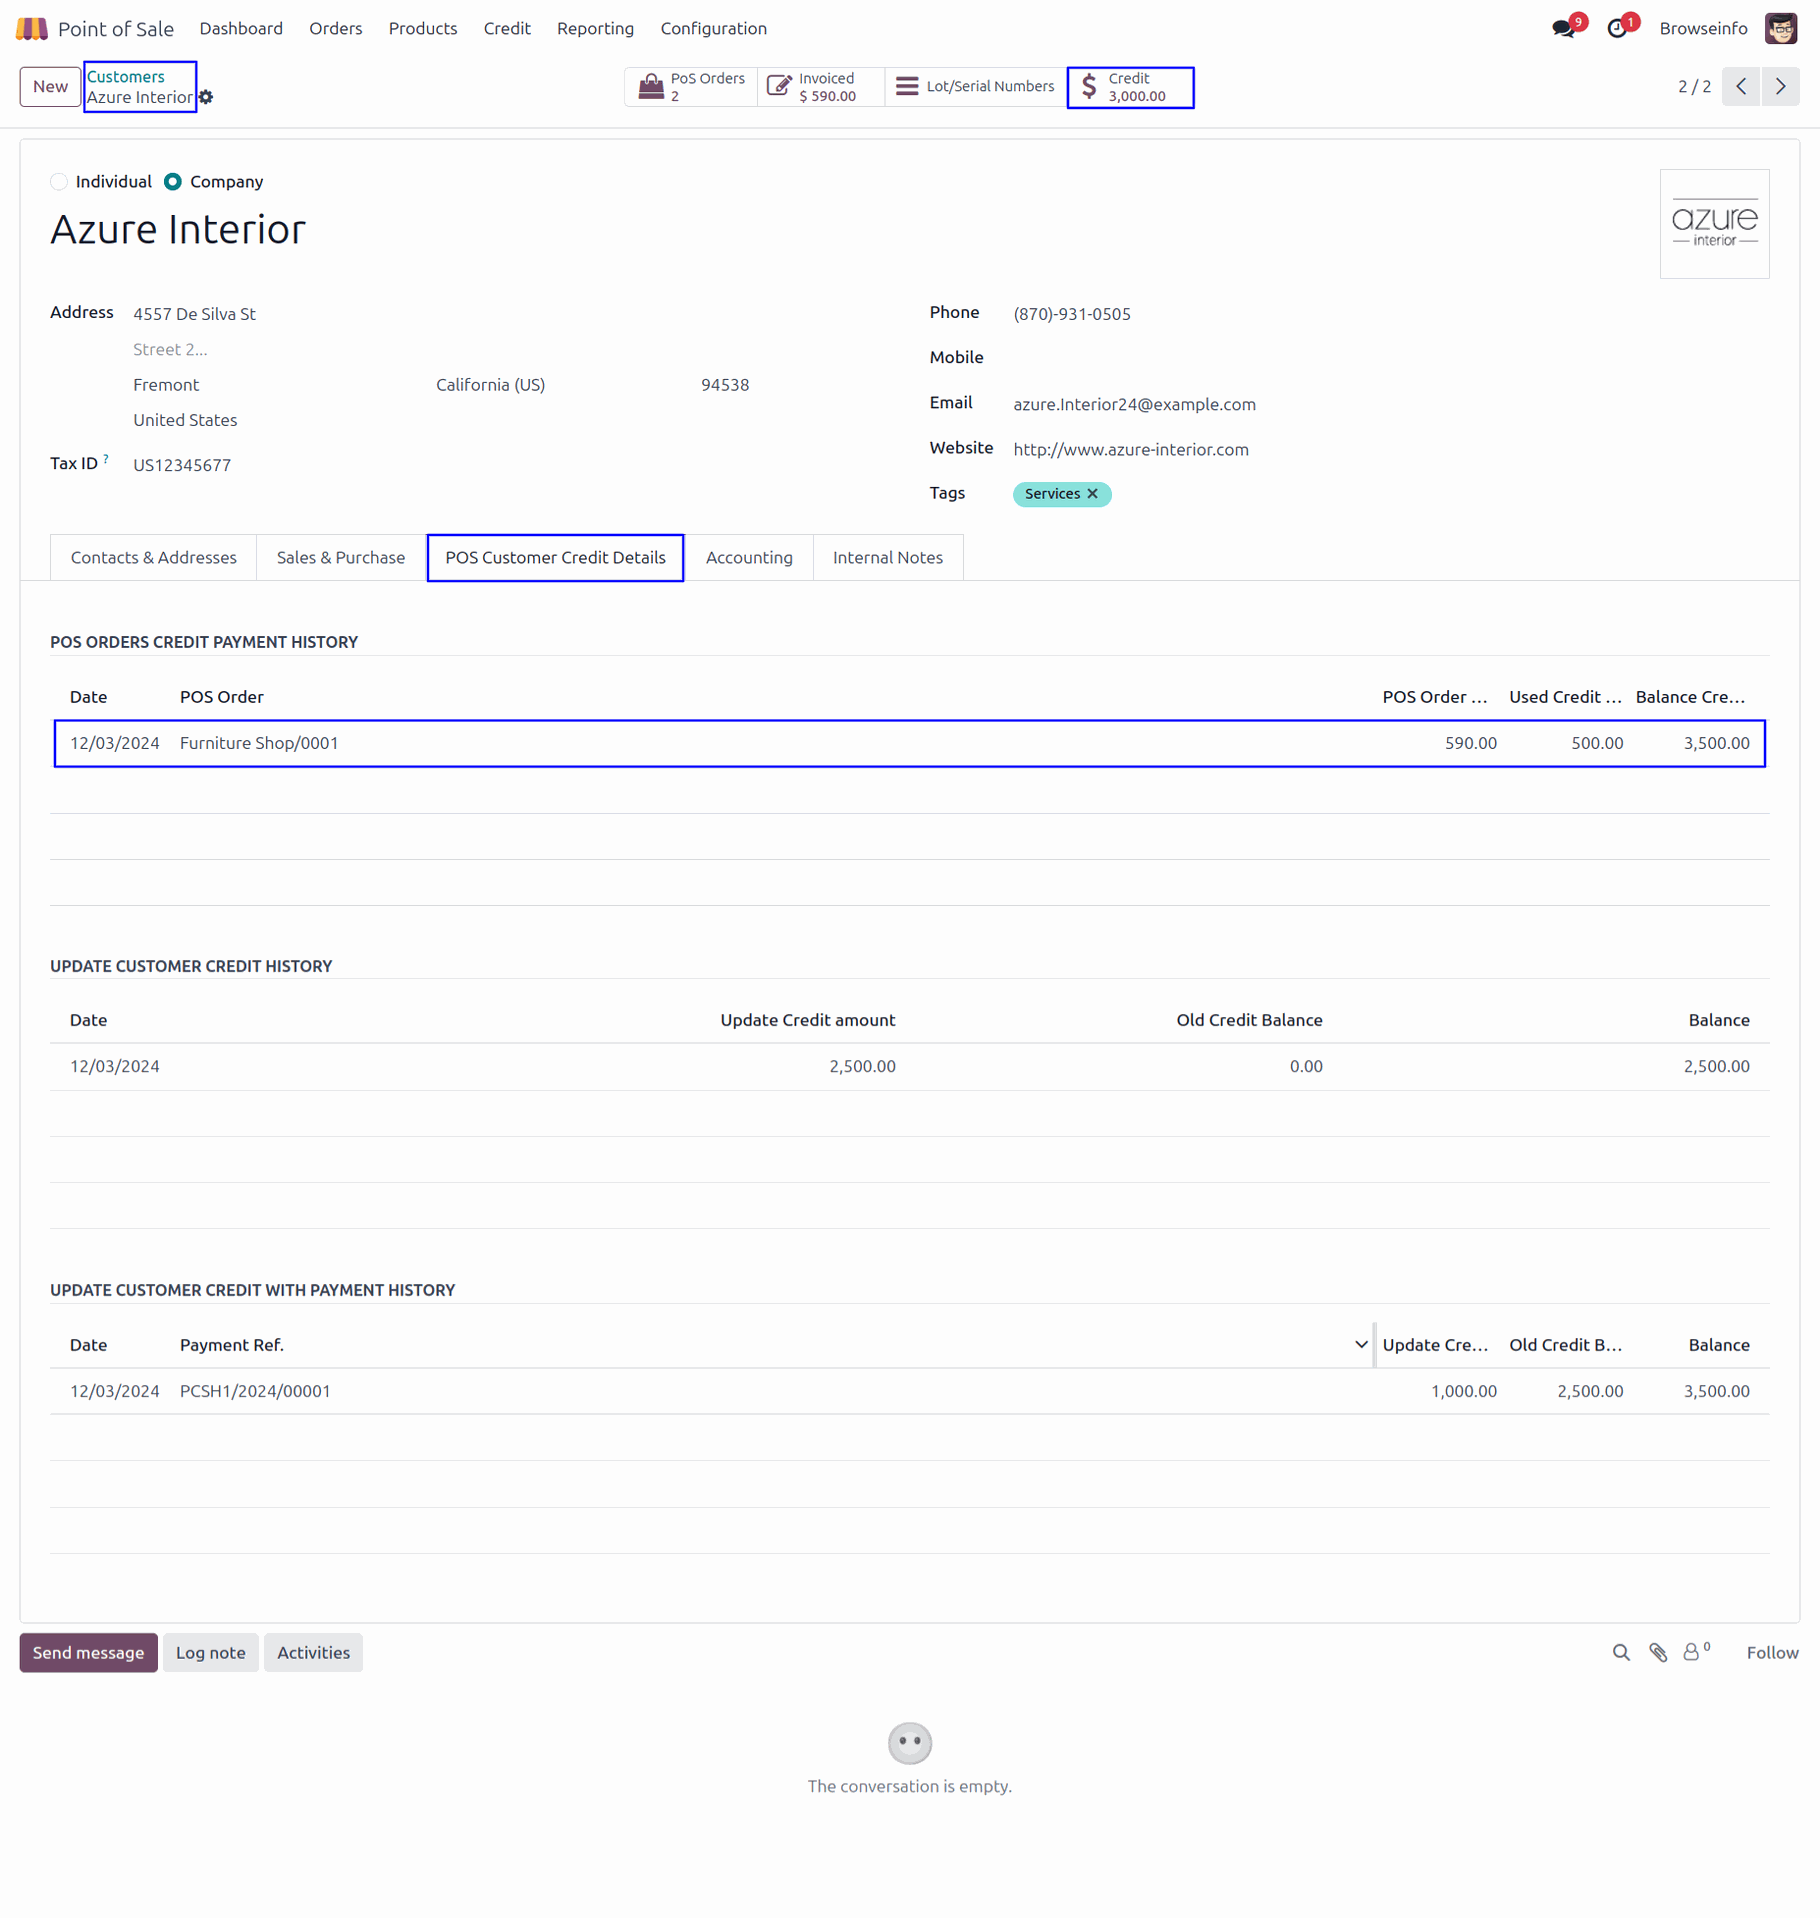
Task: Open the Reporting menu
Action: (x=595, y=28)
